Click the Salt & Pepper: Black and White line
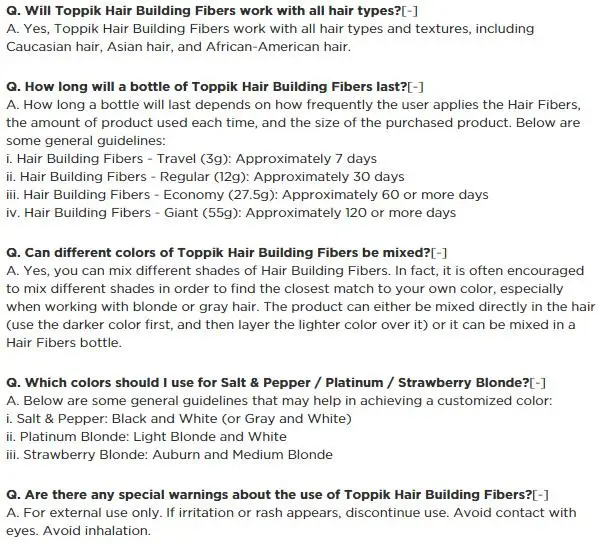600x543 pixels. click(179, 419)
